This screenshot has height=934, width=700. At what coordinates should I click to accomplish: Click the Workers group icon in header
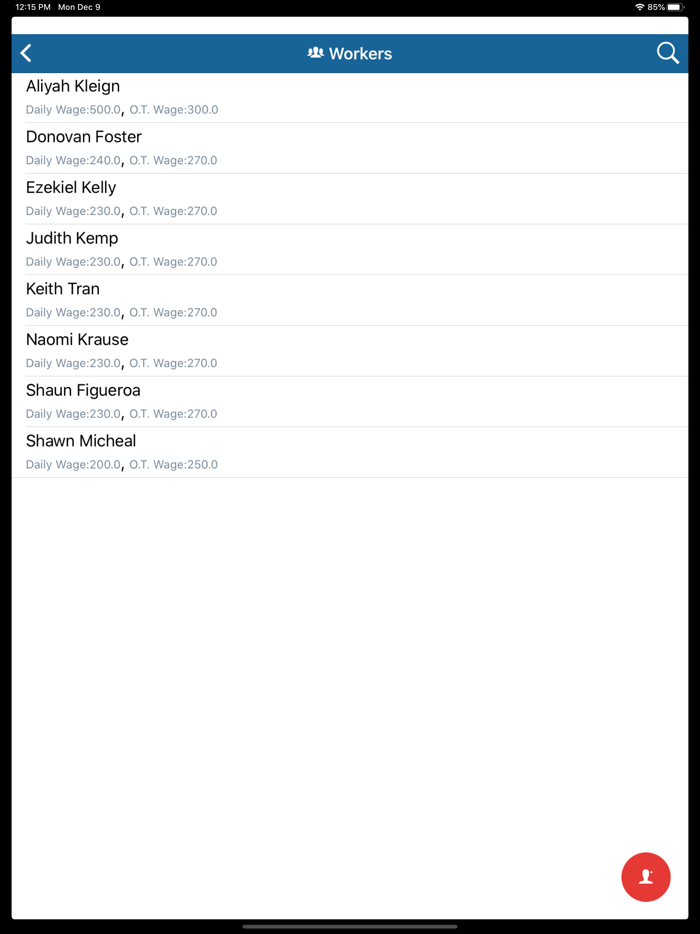click(x=315, y=53)
